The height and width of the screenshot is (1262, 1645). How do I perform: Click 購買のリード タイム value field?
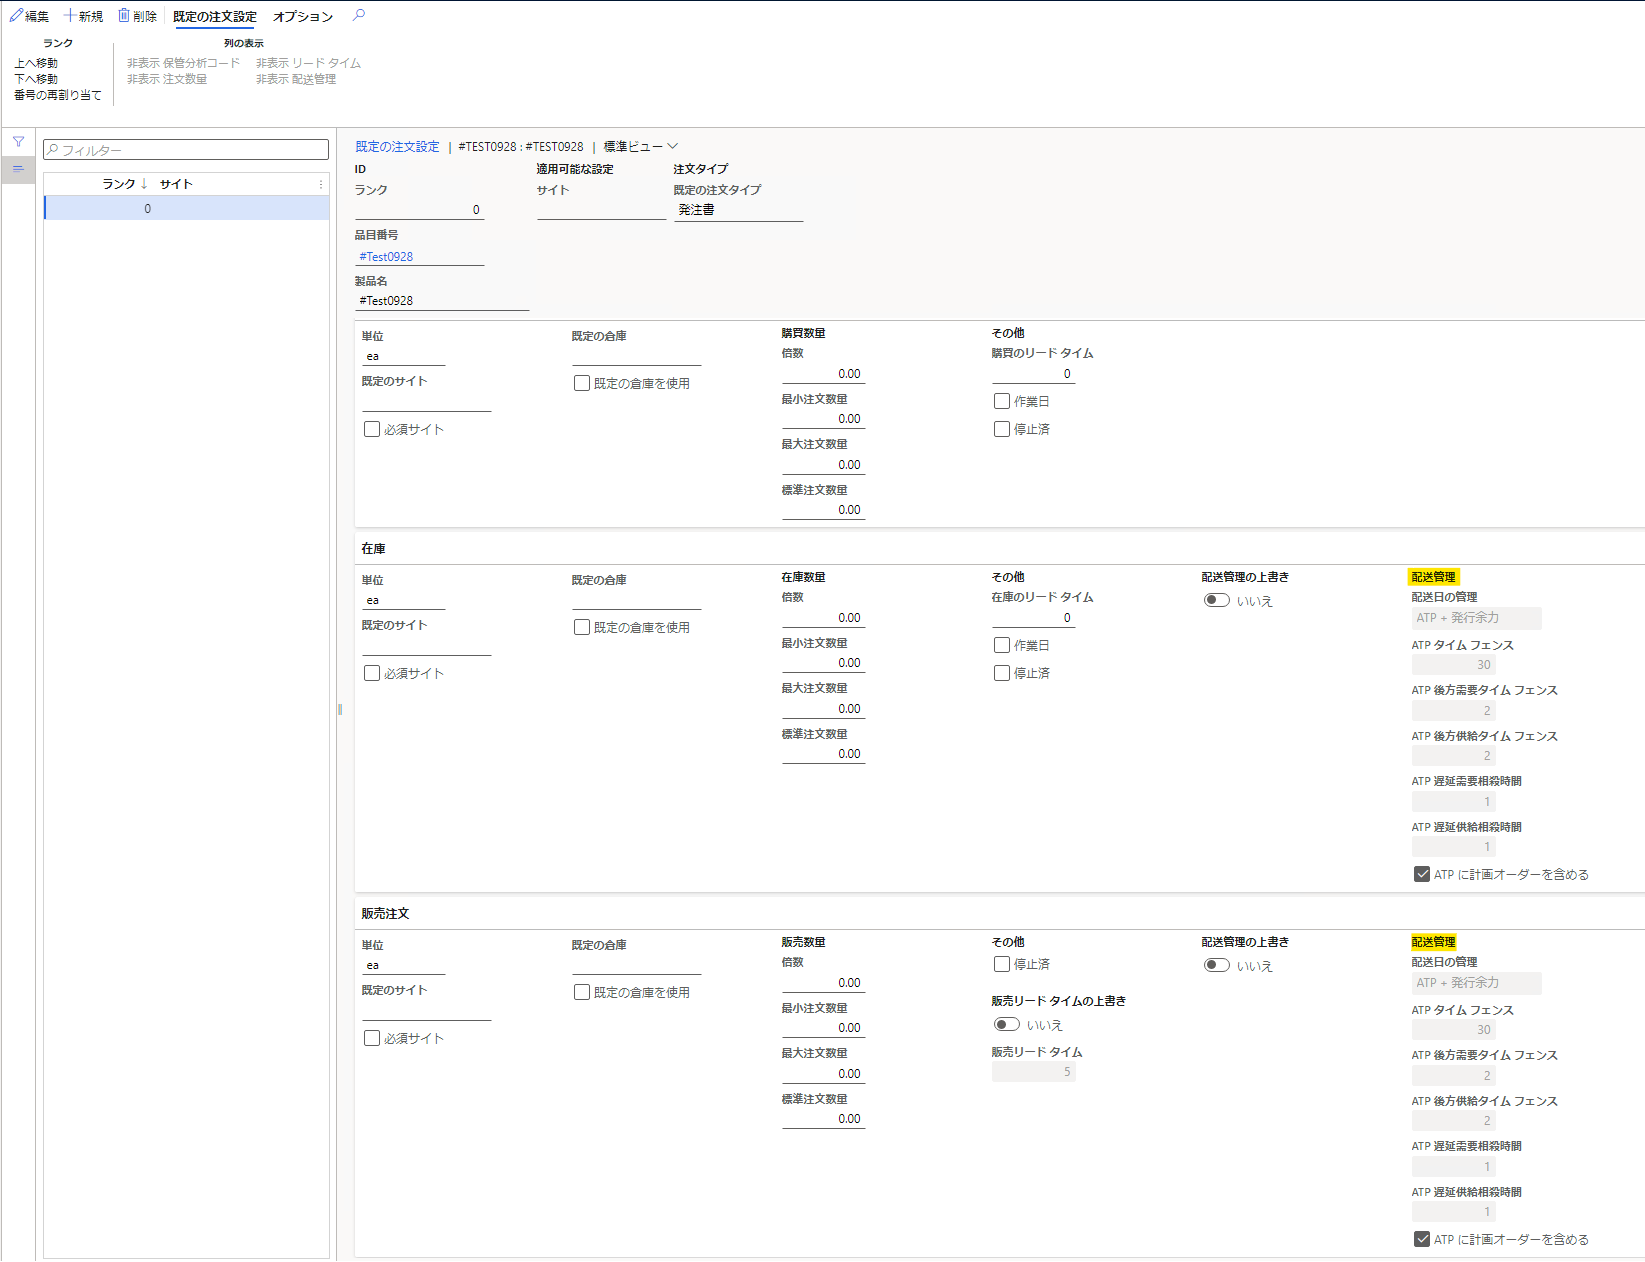coord(1033,374)
